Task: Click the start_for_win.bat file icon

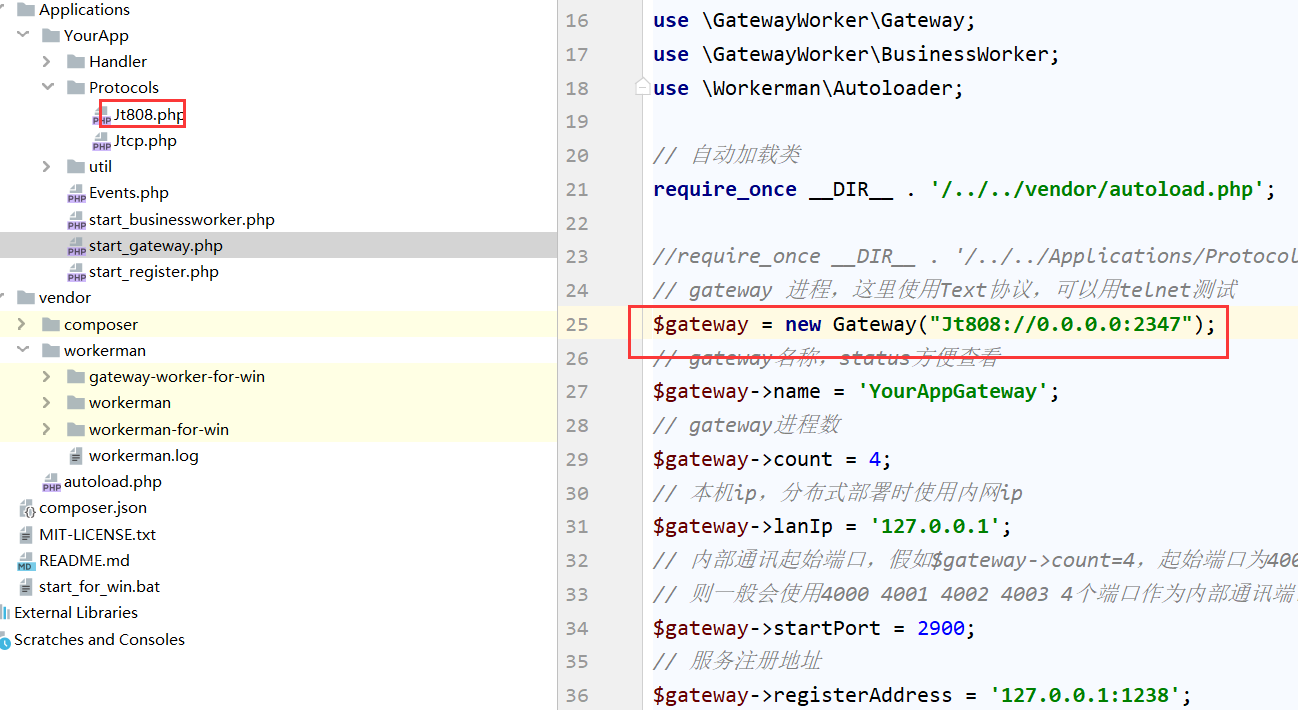Action: click(27, 586)
